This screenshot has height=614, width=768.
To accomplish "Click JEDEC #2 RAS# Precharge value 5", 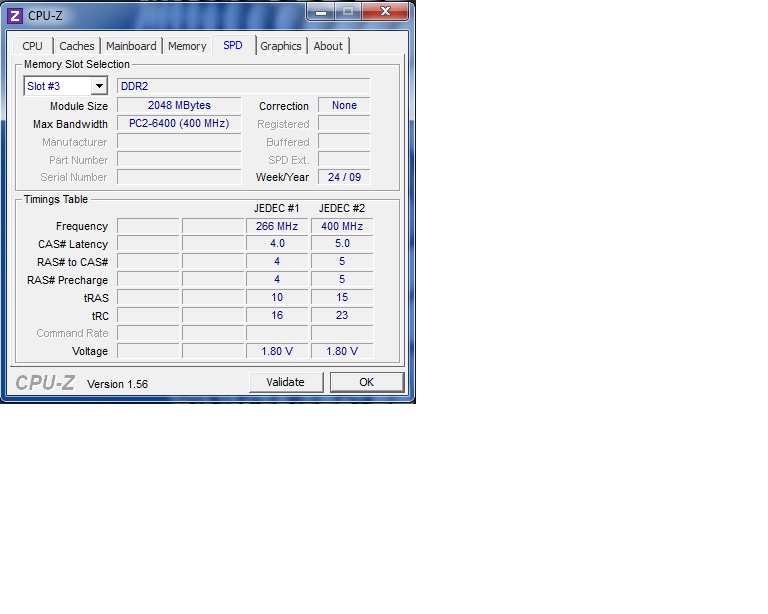I will point(342,280).
